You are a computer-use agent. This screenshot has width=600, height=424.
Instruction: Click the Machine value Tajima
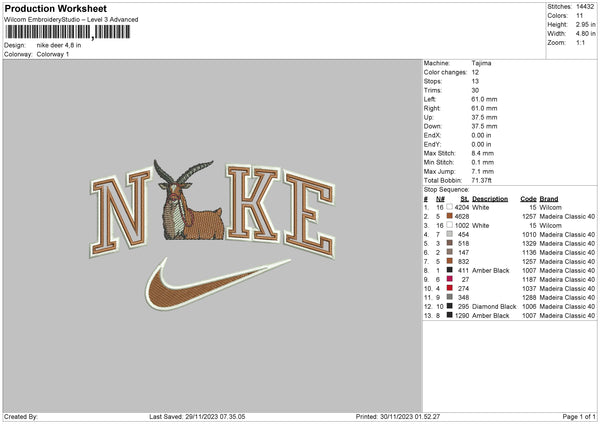coord(481,63)
